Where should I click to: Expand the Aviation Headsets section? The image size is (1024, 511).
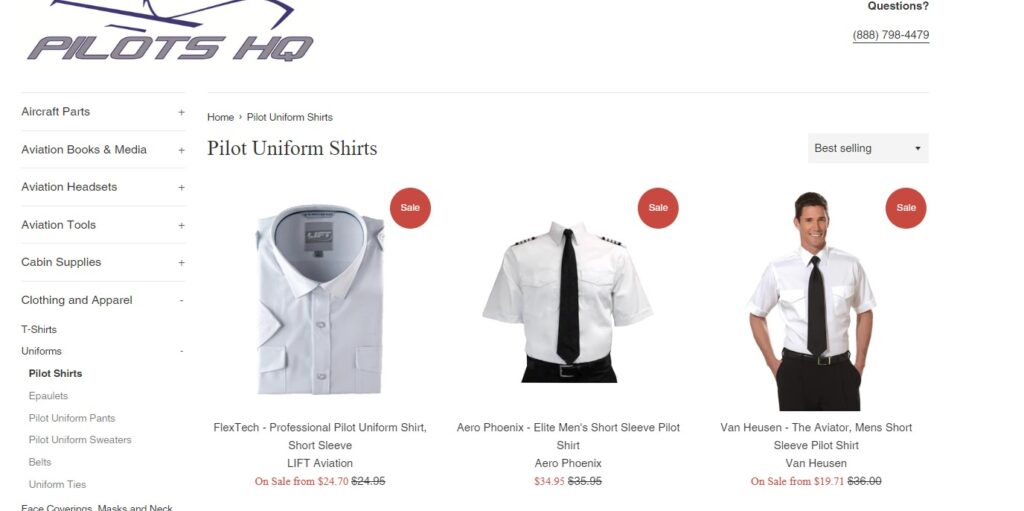[x=181, y=188]
